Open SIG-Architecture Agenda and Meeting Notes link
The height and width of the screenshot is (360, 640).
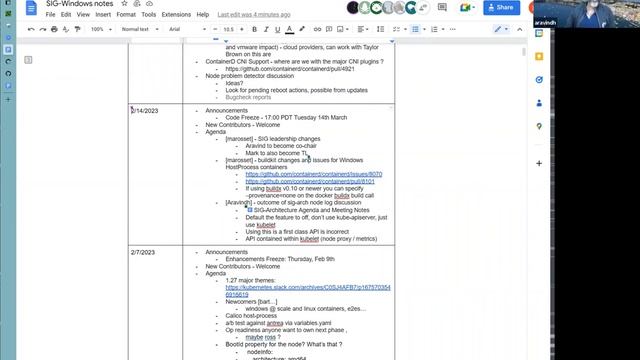tap(311, 210)
